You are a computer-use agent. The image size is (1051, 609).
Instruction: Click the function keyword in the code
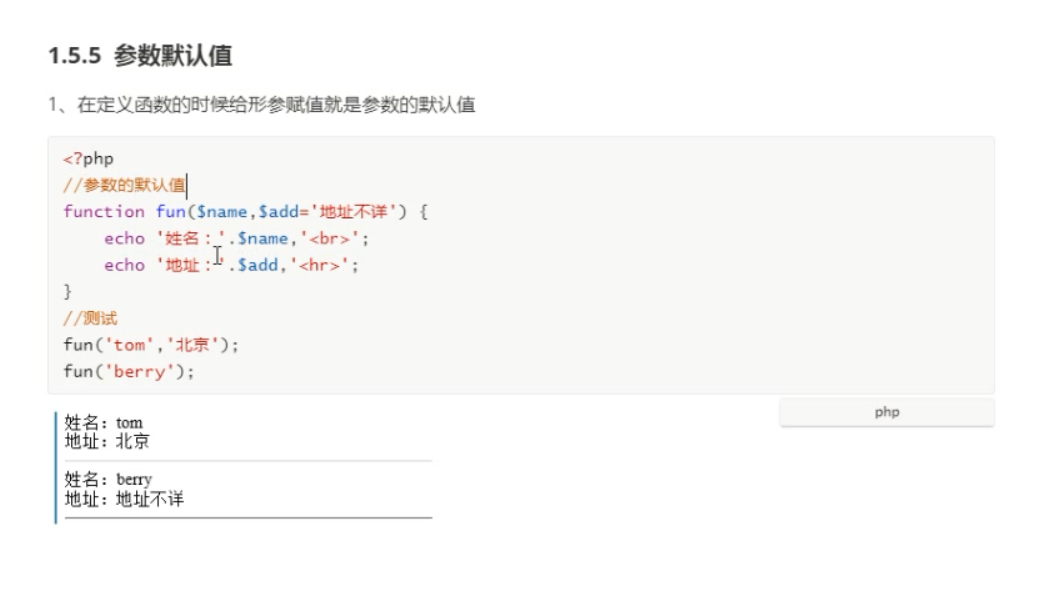coord(104,211)
